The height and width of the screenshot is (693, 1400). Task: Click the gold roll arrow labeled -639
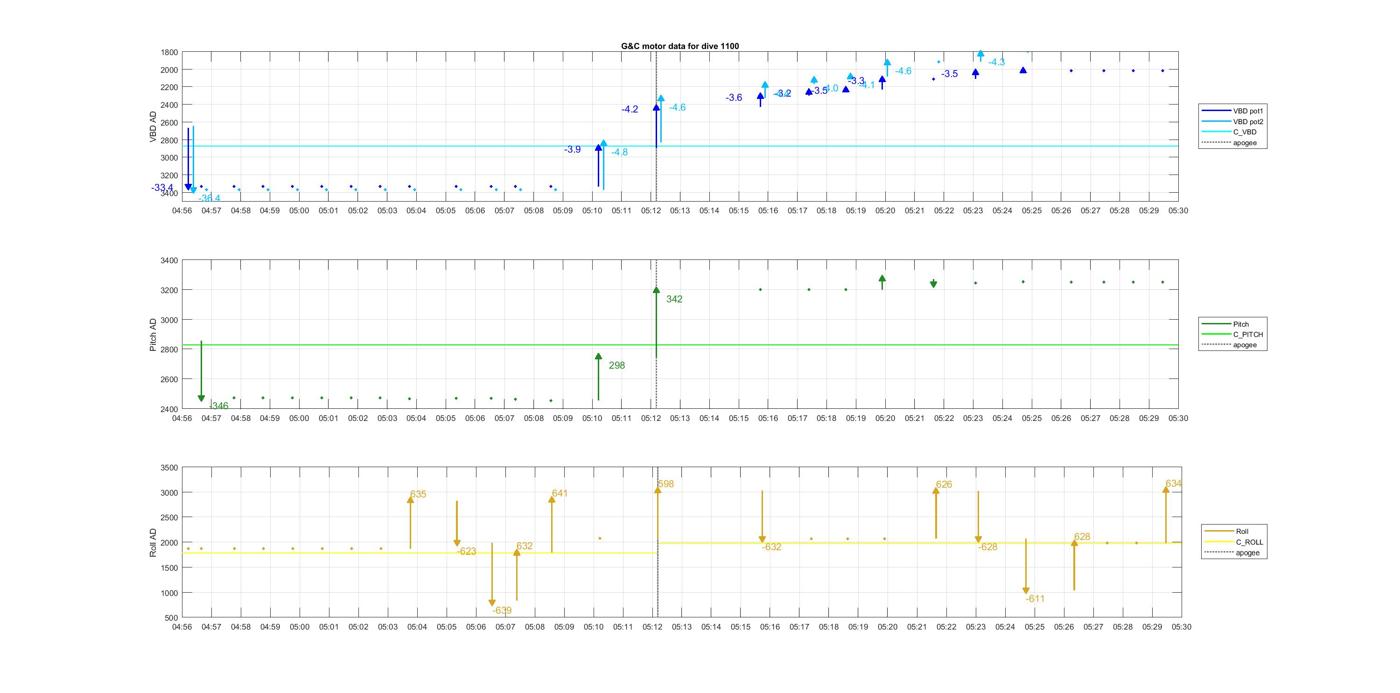(x=492, y=575)
